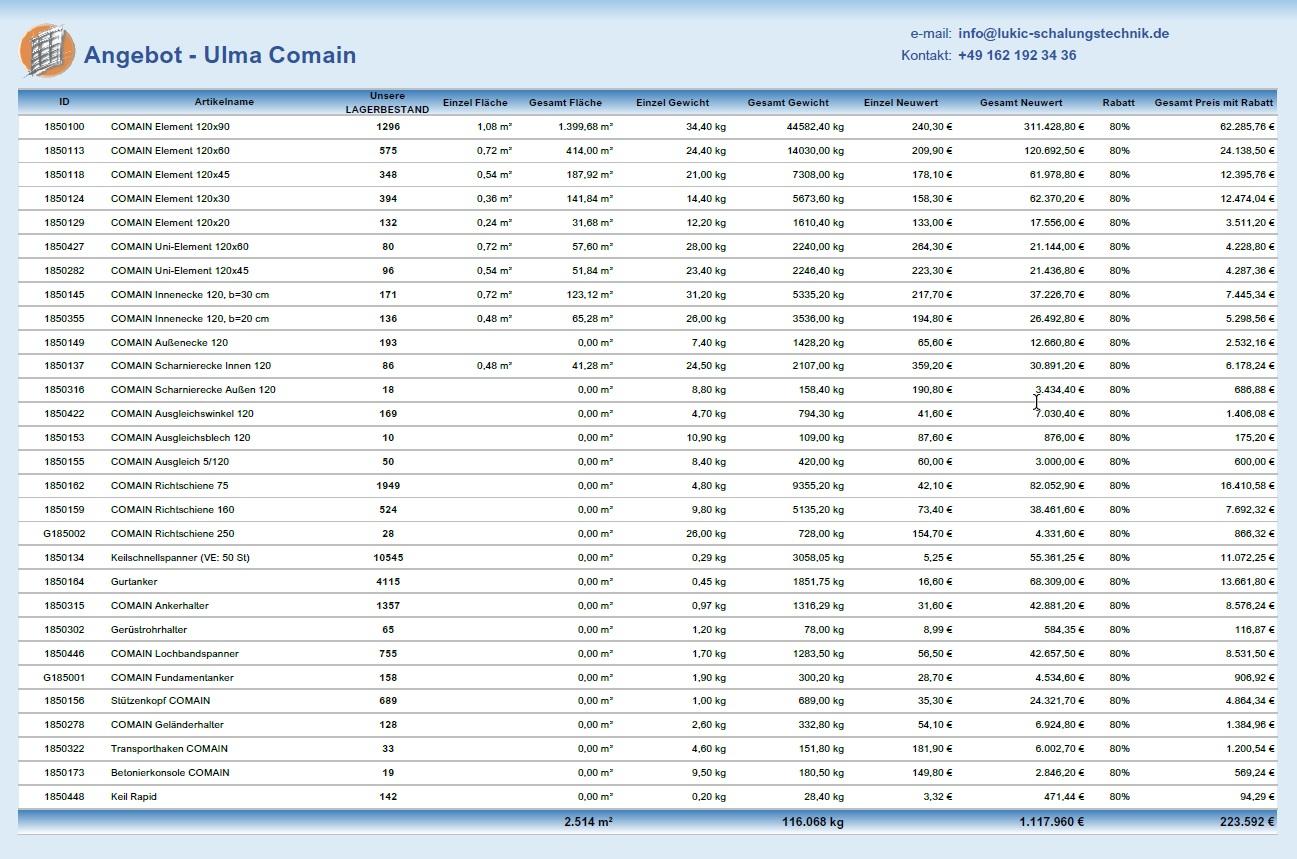Click the 'Angebot - Ulma Comain' heading

tap(220, 55)
